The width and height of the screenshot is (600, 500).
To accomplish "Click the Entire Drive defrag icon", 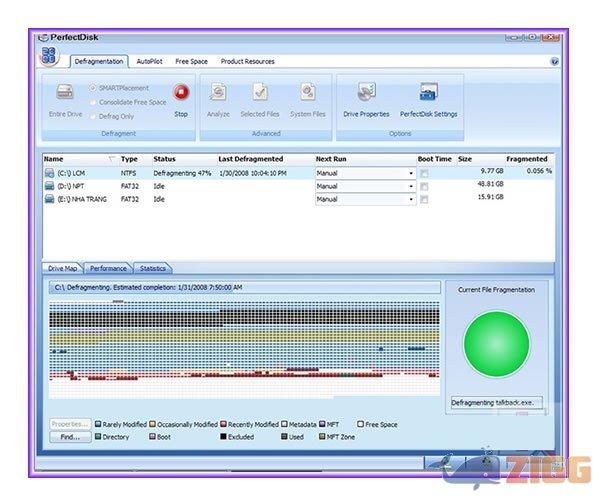I will 65,92.
